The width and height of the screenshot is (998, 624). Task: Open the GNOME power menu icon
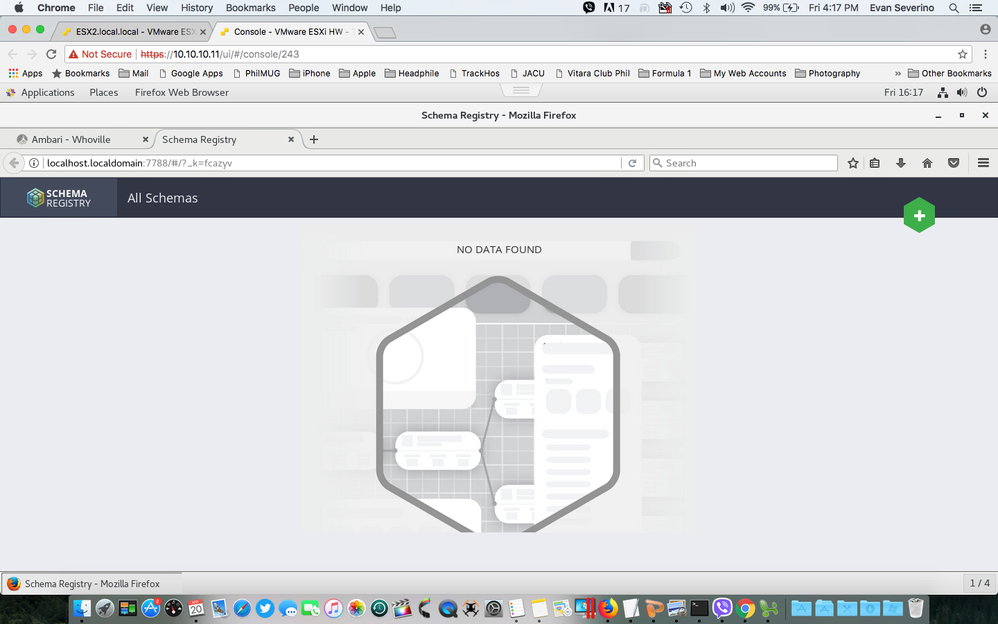coord(982,92)
